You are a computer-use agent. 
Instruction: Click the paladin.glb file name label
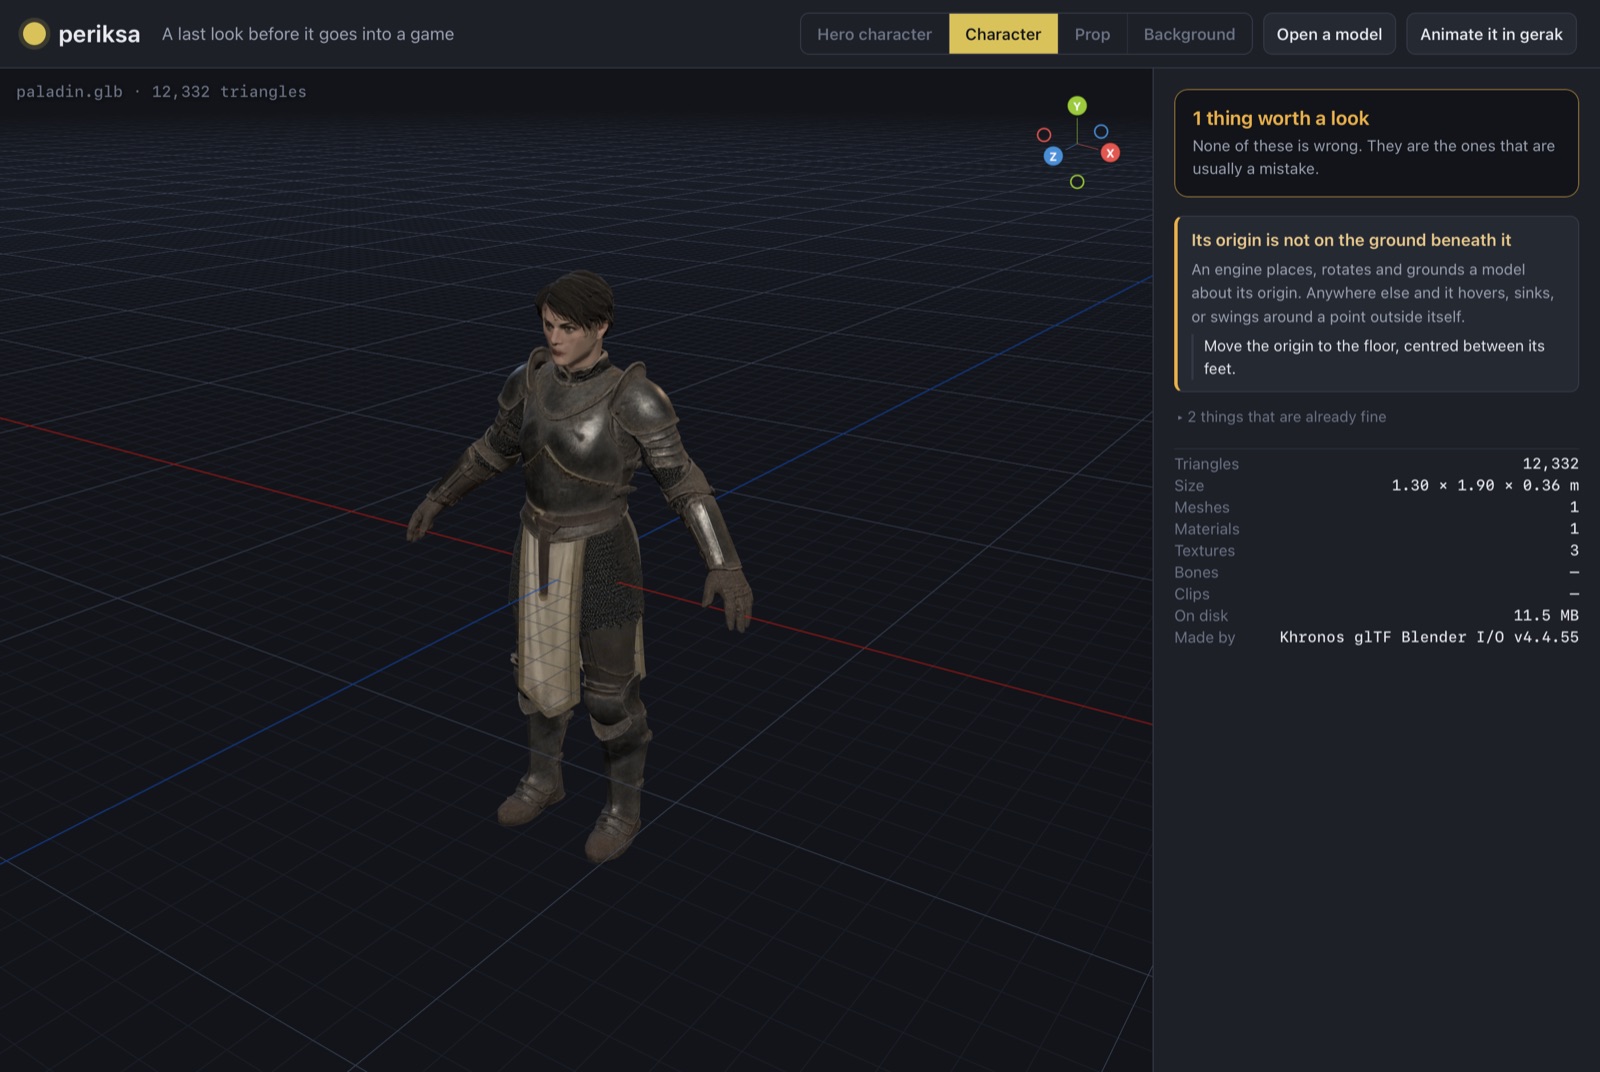[x=69, y=92]
